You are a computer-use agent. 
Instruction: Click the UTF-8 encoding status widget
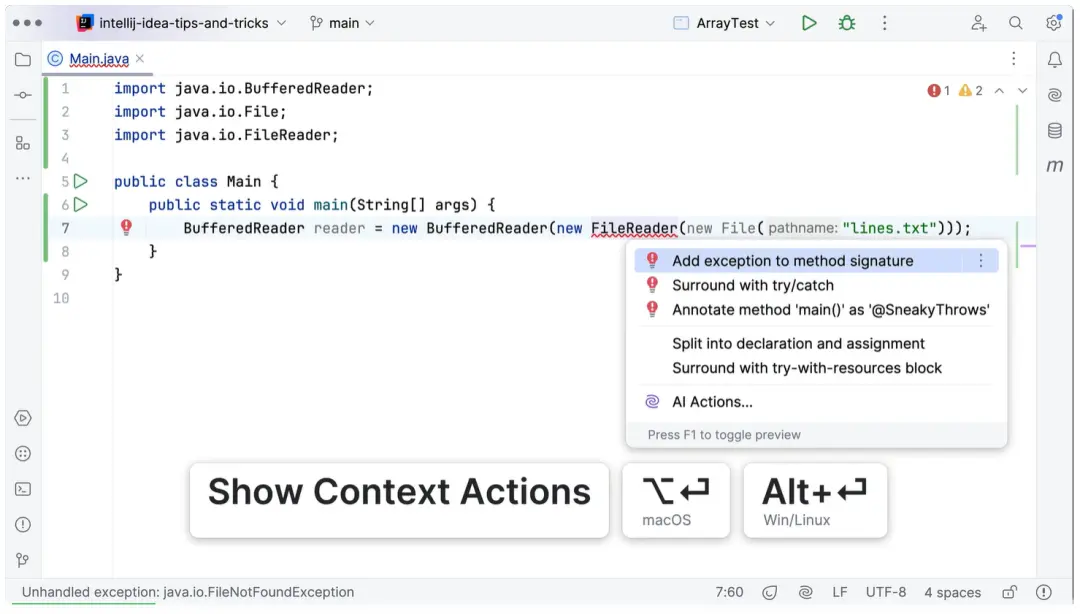(886, 592)
